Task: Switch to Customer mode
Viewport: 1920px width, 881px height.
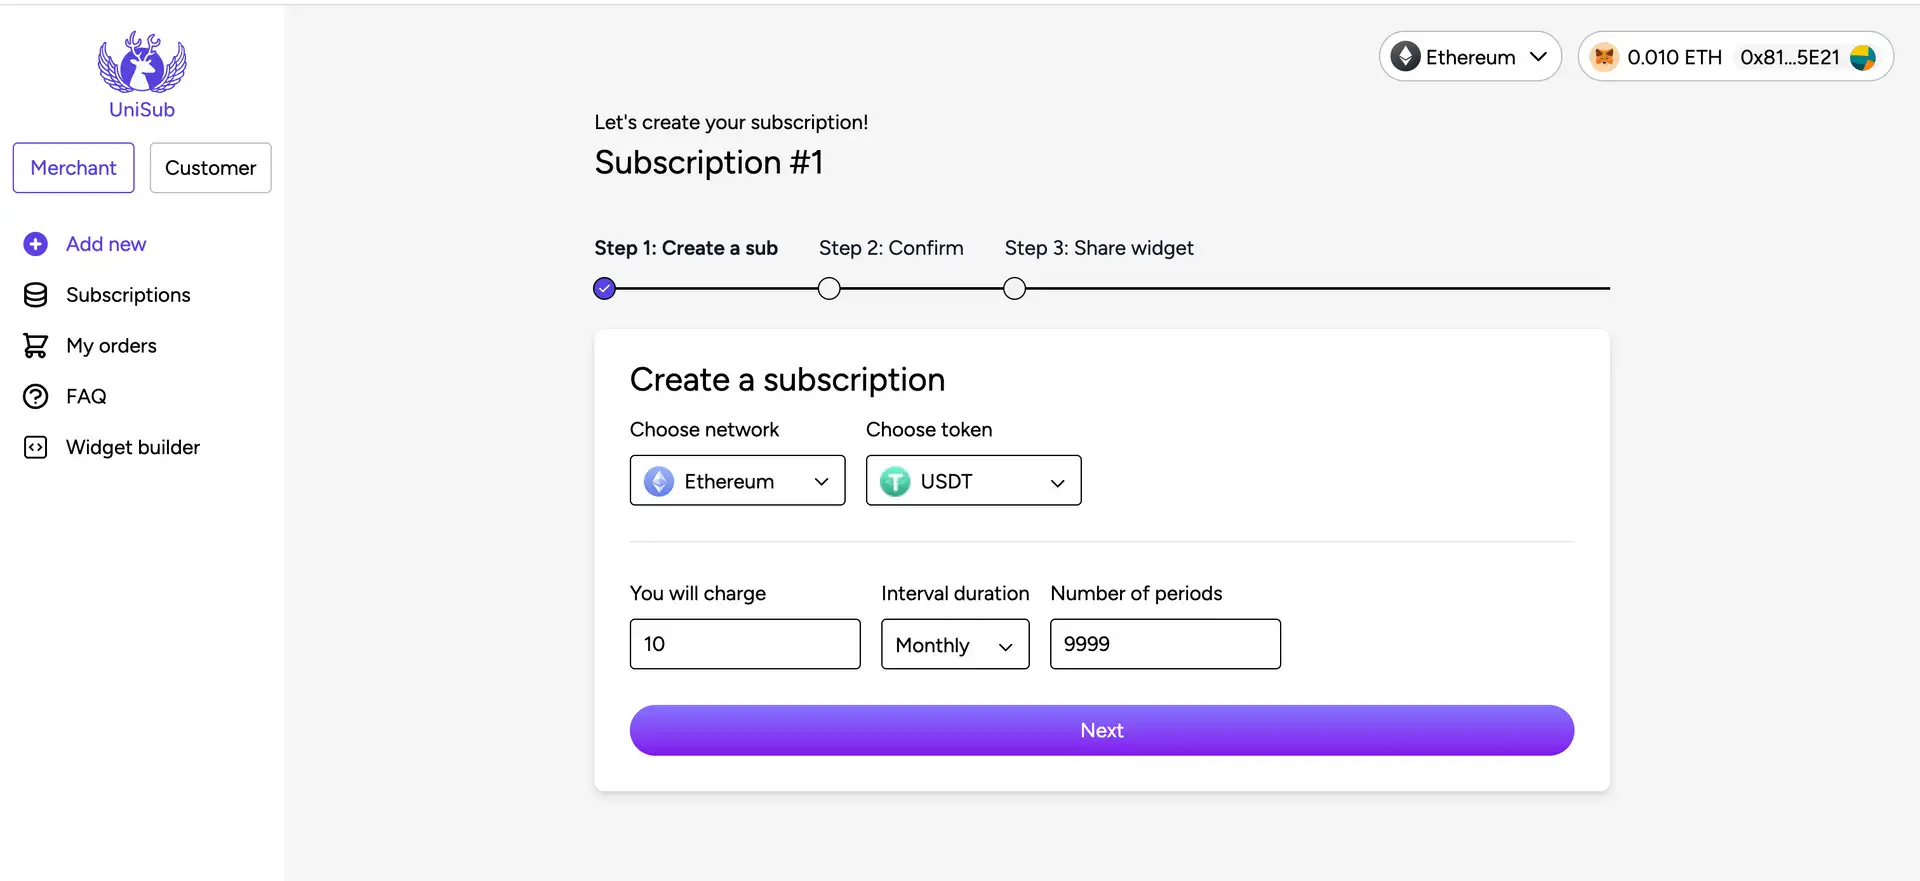Action: click(210, 168)
